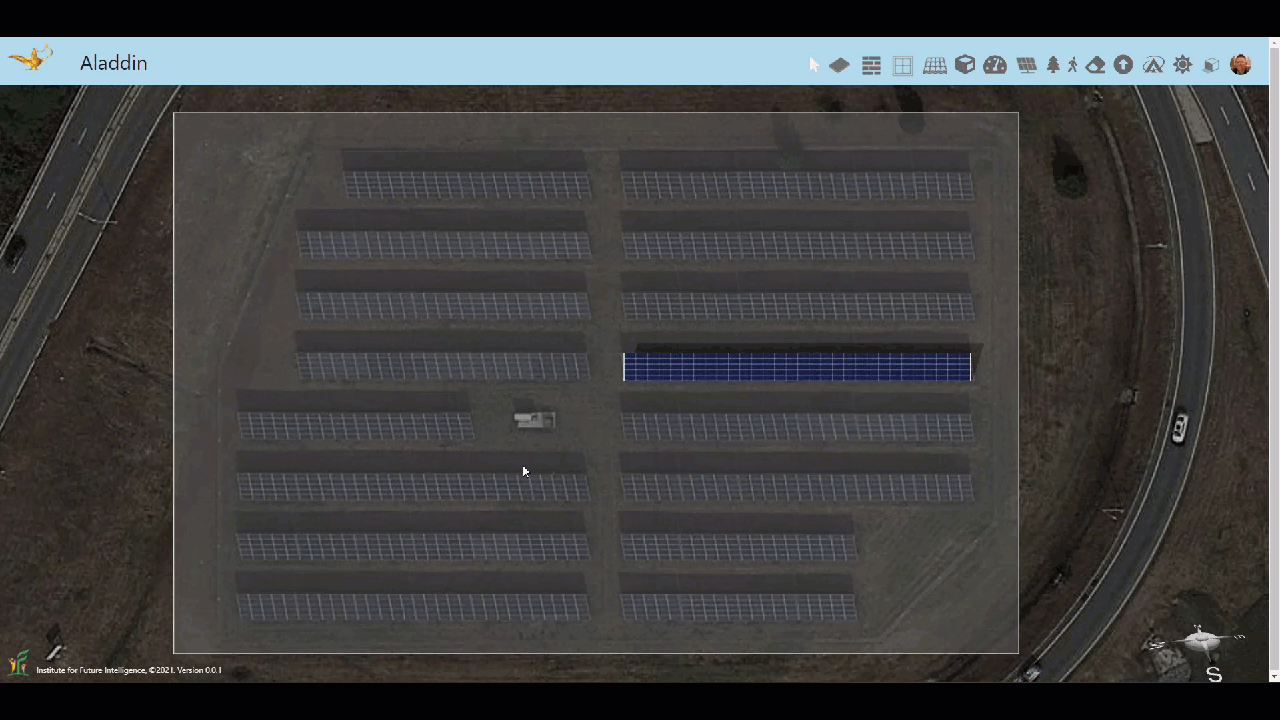Select the Foundation tool in the toolbar
Viewport: 1280px width, 720px height.
click(839, 65)
